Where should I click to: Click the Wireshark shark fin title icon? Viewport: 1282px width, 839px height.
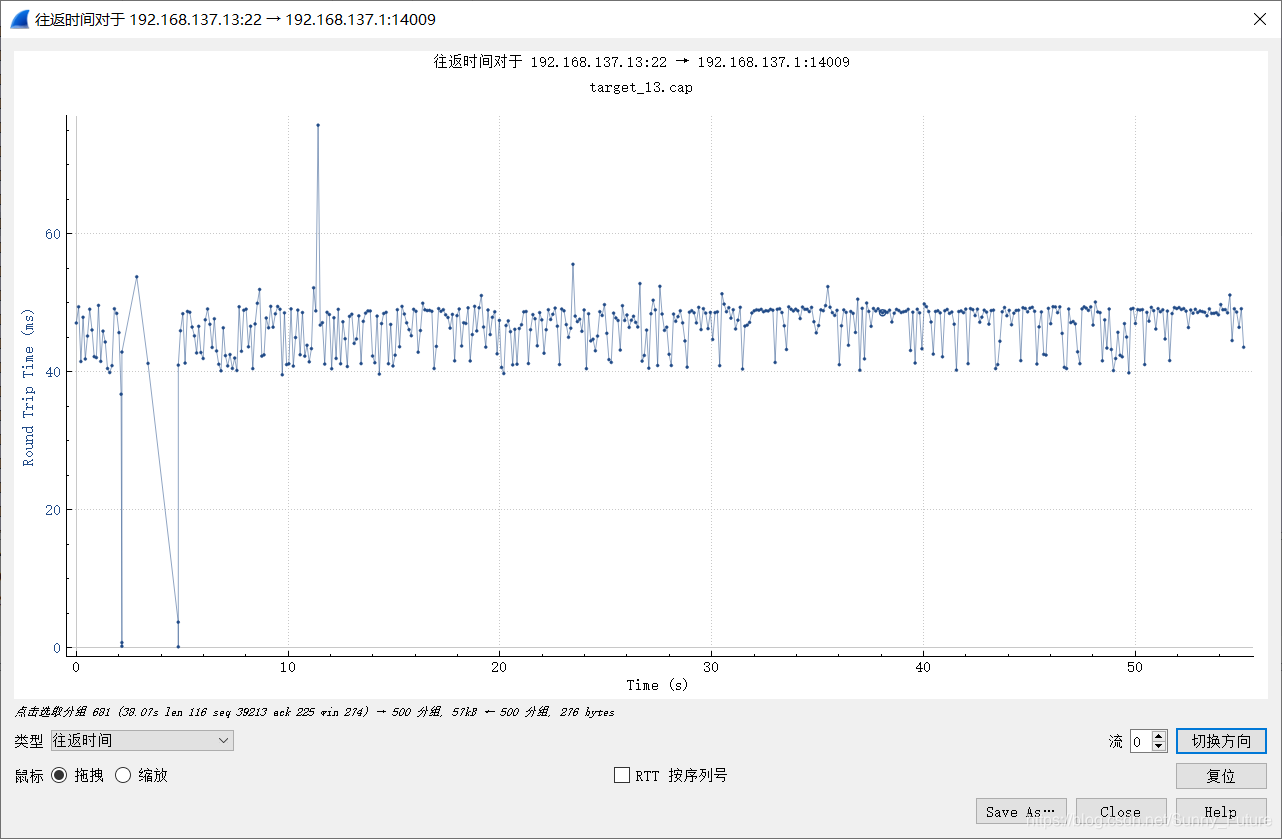tap(19, 19)
